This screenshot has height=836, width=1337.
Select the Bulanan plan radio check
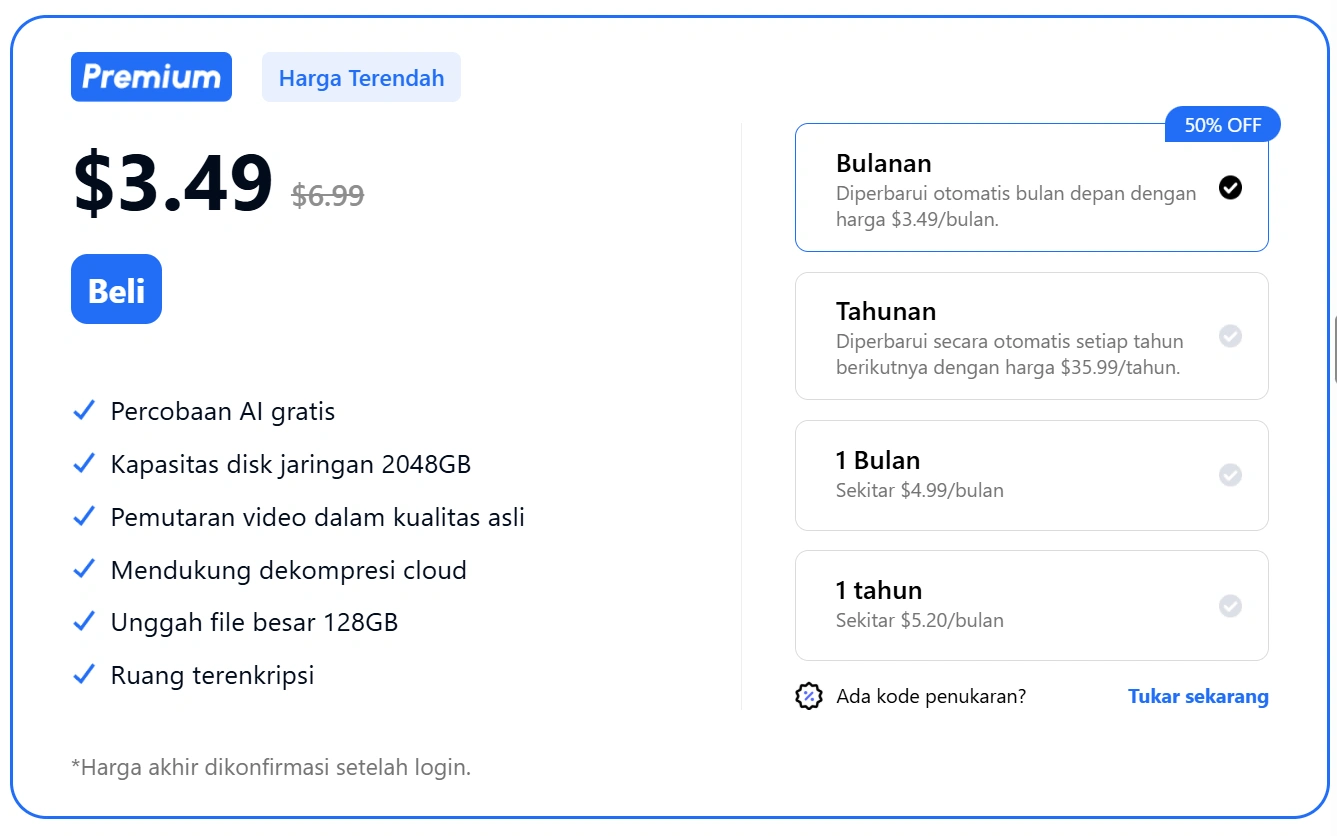(1230, 187)
